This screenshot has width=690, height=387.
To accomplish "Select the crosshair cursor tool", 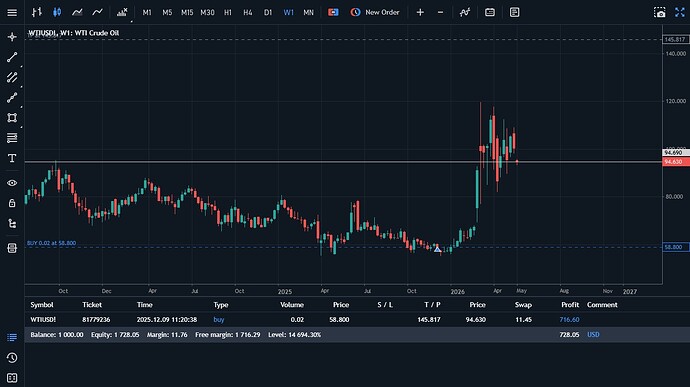I will (12, 37).
